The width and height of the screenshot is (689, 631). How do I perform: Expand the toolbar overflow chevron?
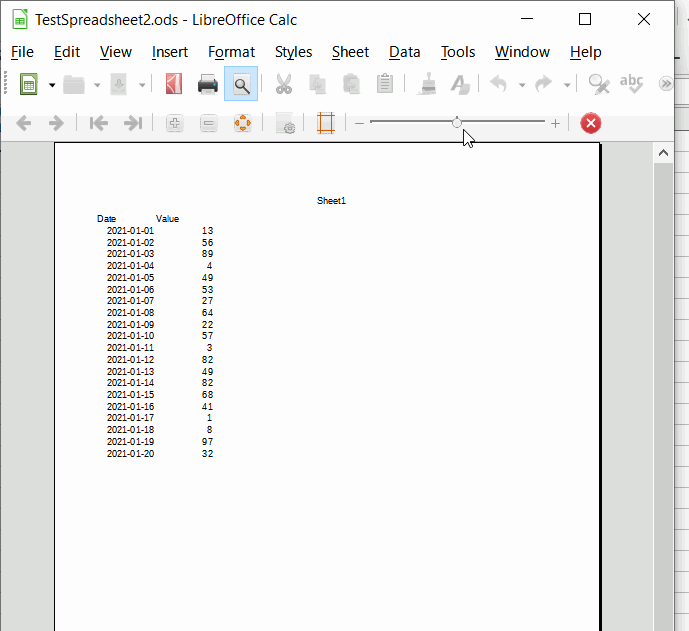click(666, 83)
